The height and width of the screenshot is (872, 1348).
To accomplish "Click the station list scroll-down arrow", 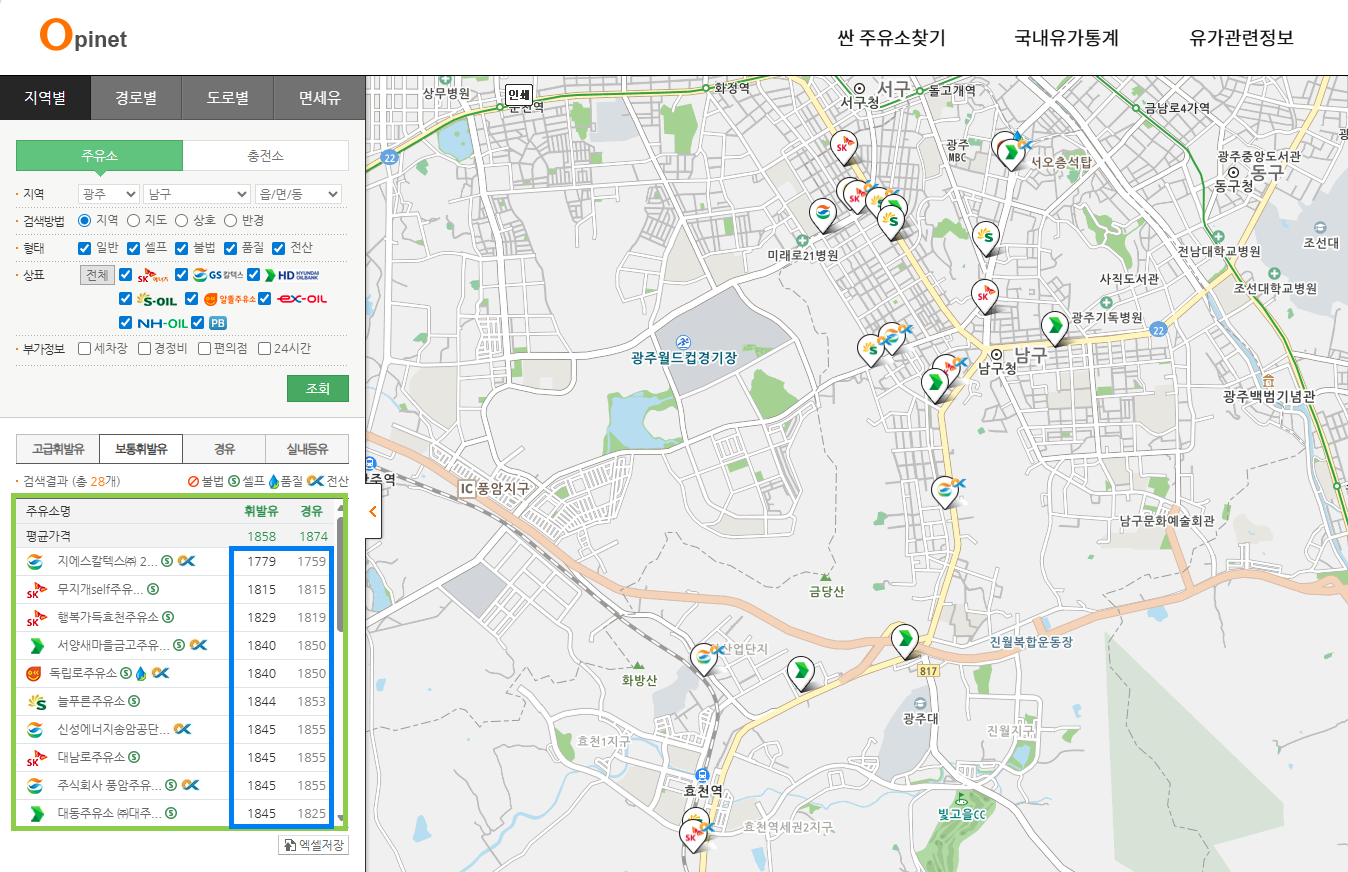I will [x=340, y=819].
